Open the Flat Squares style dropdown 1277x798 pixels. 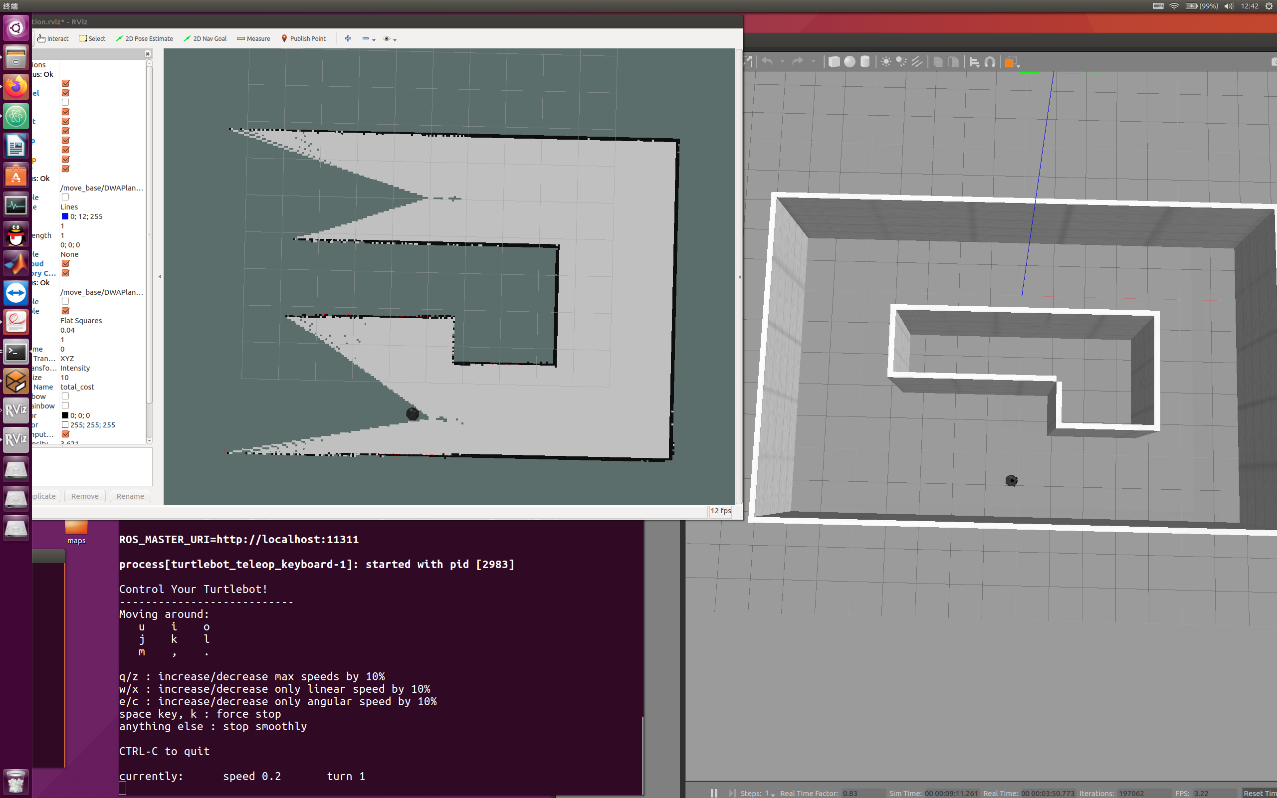pos(102,320)
